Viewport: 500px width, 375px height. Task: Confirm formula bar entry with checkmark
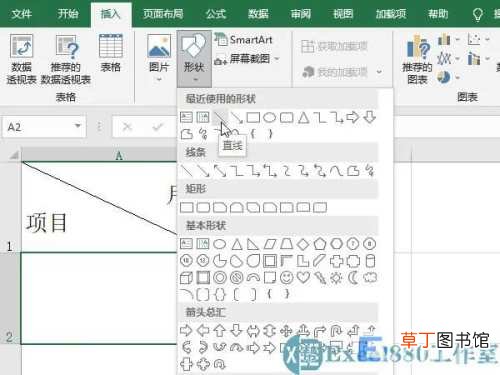click(157, 127)
